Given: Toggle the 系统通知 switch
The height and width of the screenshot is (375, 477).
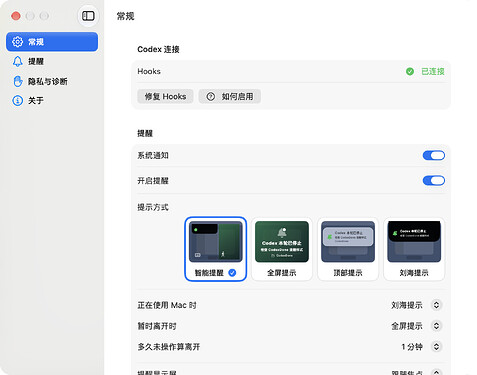Looking at the screenshot, I should (x=433, y=155).
